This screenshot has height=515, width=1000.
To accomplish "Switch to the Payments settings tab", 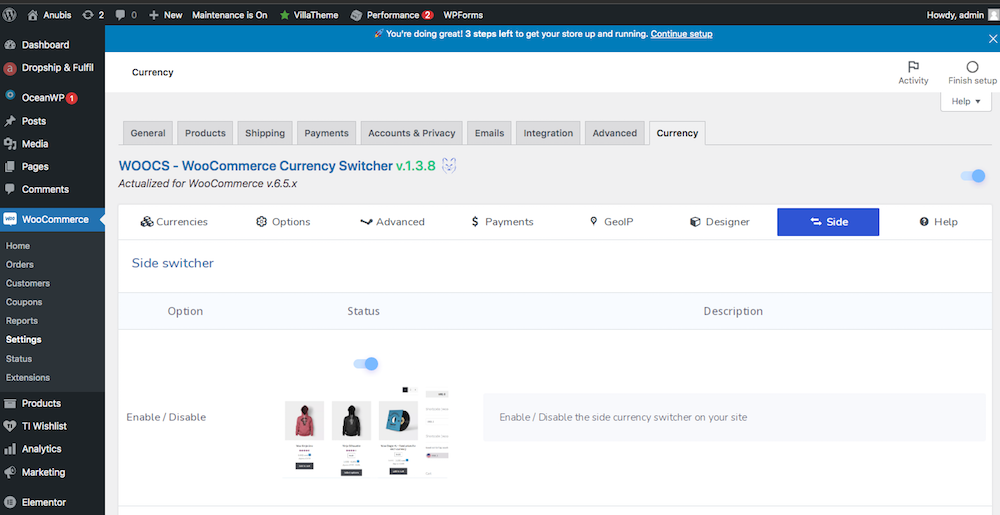I will click(327, 133).
